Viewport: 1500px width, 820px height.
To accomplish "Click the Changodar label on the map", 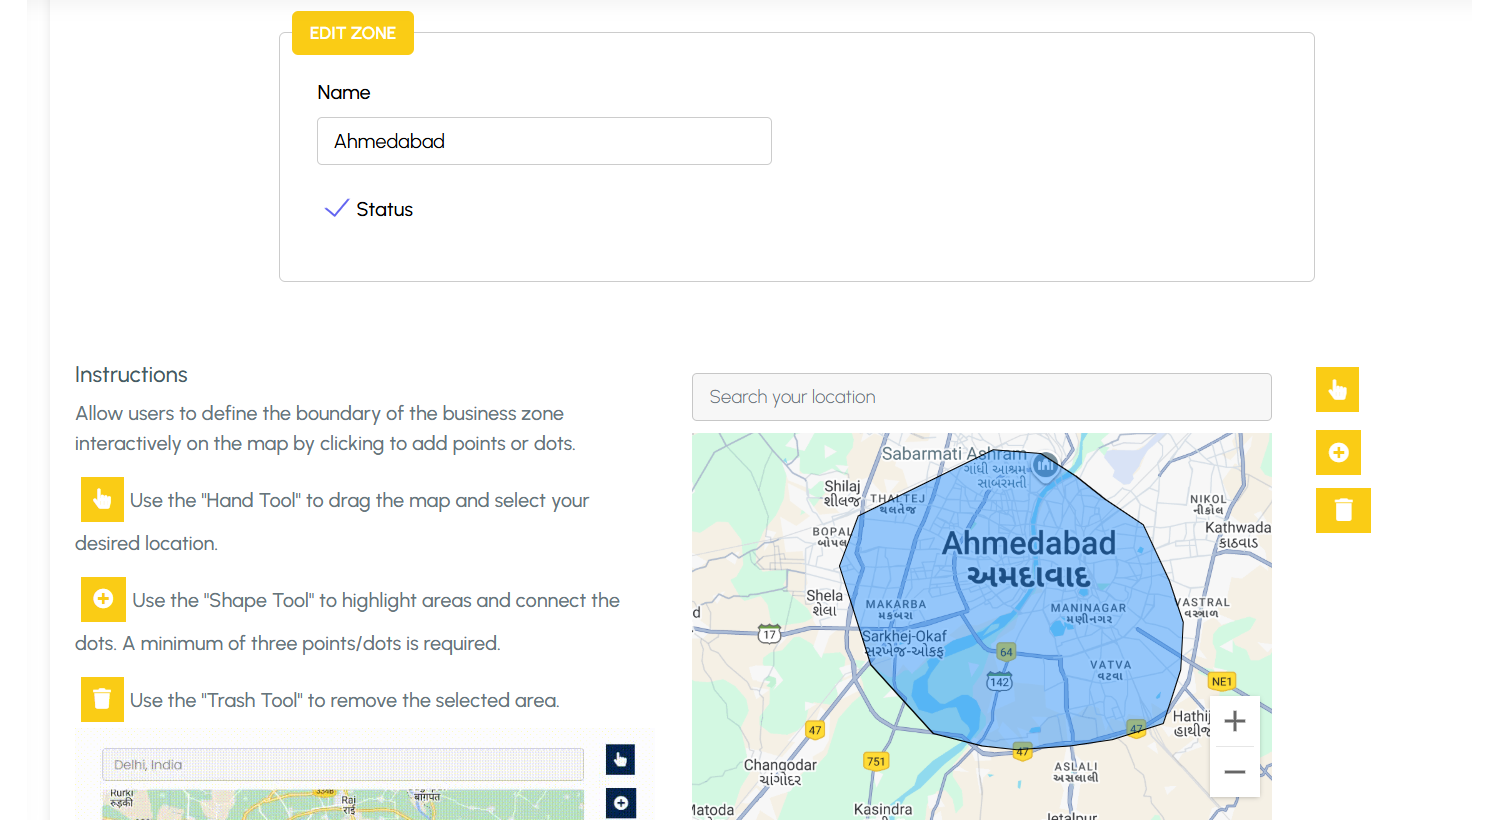I will (780, 772).
